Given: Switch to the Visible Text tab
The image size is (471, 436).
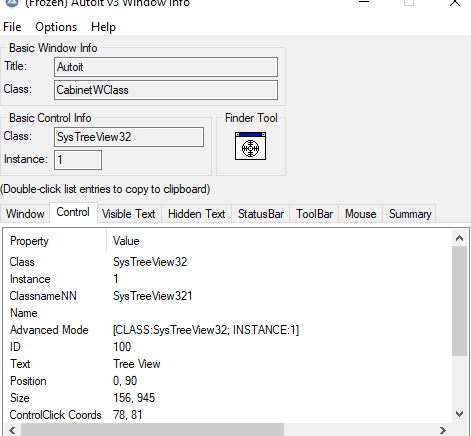Looking at the screenshot, I should pos(129,214).
